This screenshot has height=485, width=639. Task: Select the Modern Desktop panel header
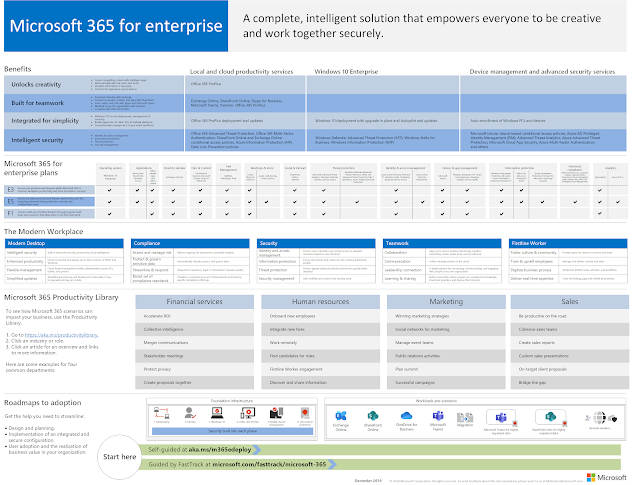64,243
